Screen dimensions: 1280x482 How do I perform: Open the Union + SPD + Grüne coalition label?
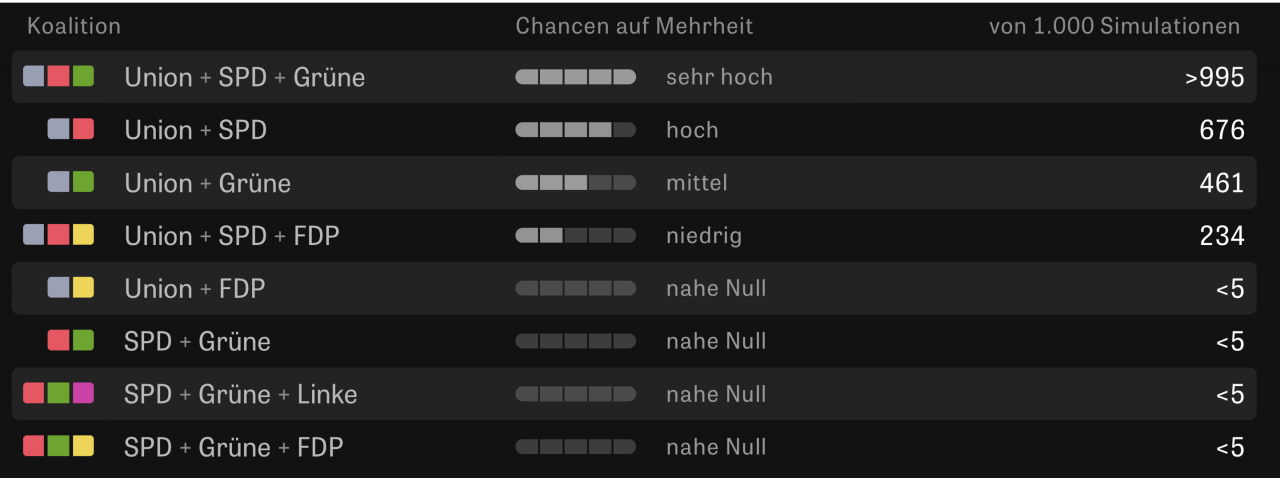pos(244,77)
